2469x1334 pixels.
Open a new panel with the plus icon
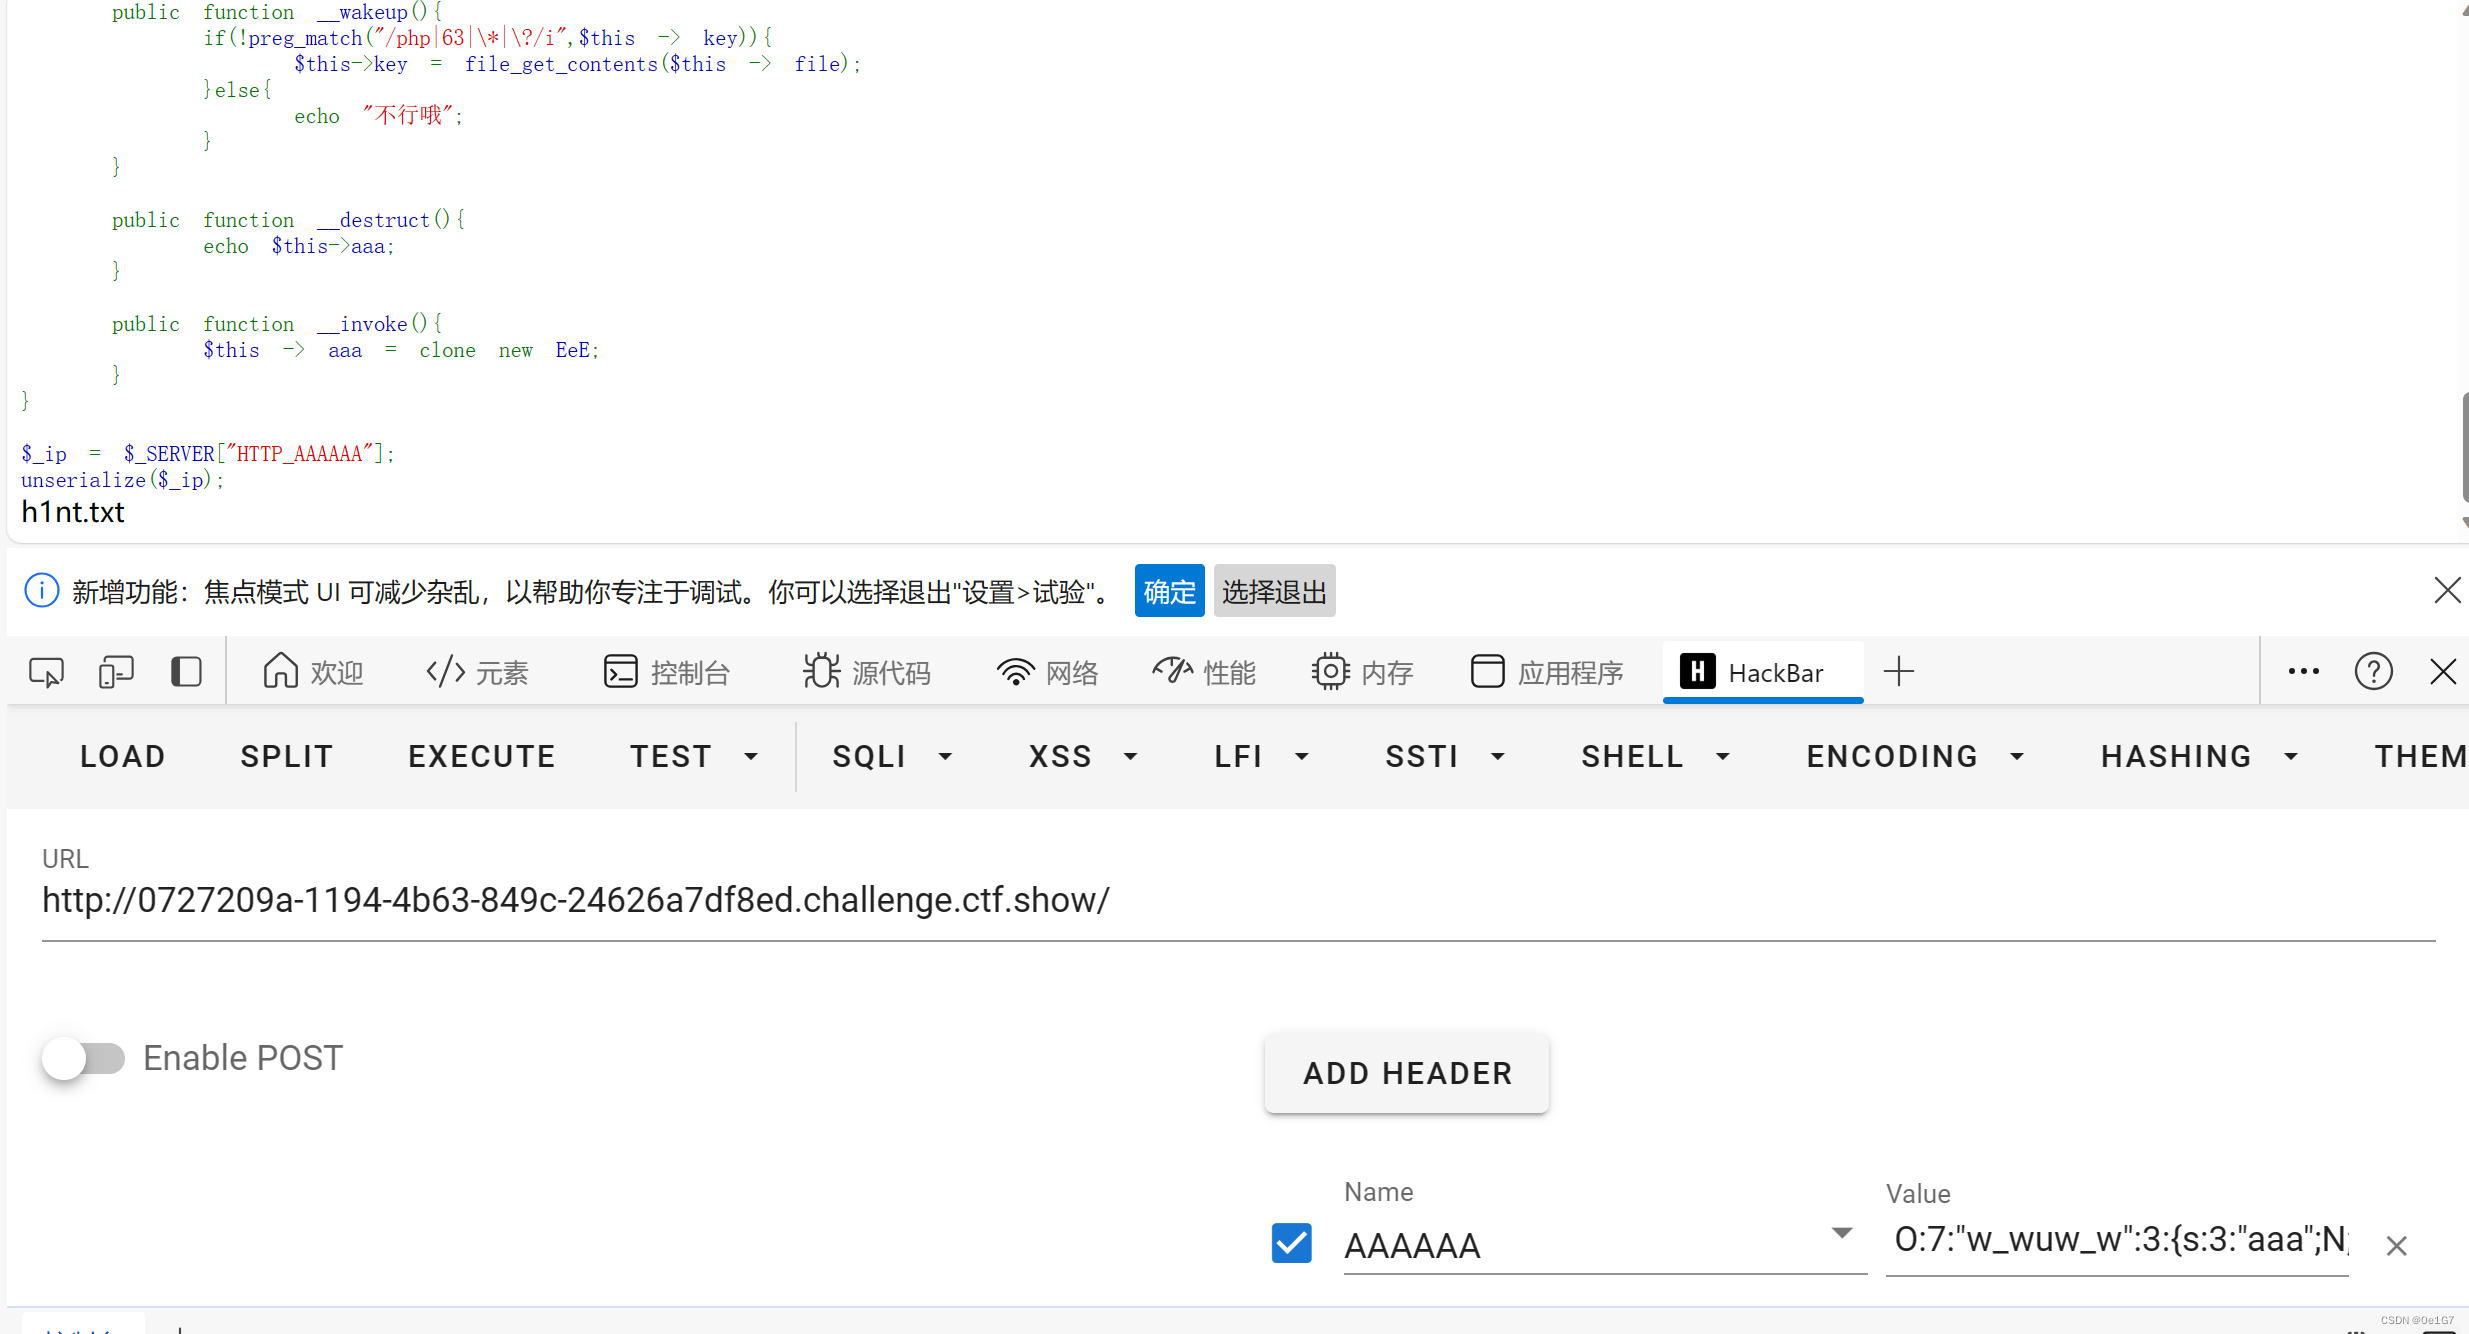pyautogui.click(x=1899, y=671)
